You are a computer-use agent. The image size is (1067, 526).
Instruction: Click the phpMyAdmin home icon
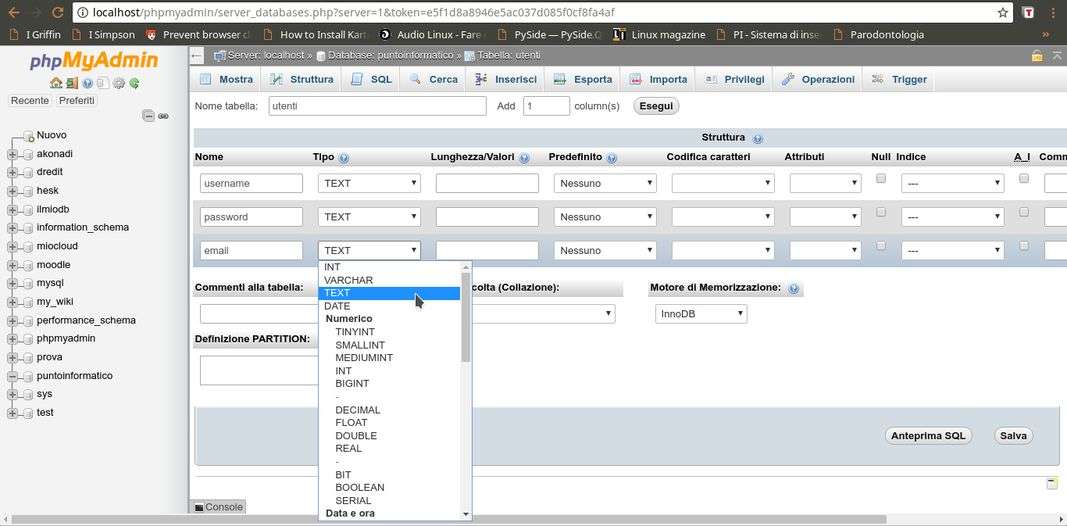point(56,83)
